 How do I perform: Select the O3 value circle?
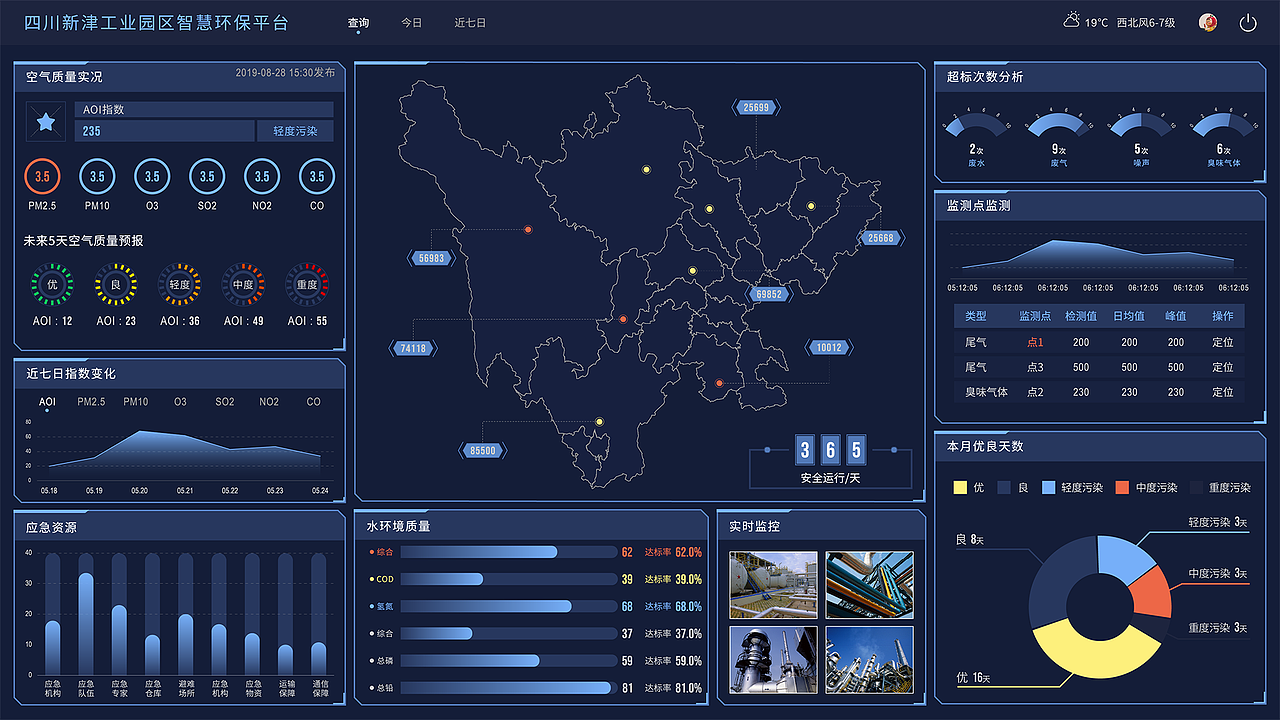(152, 177)
